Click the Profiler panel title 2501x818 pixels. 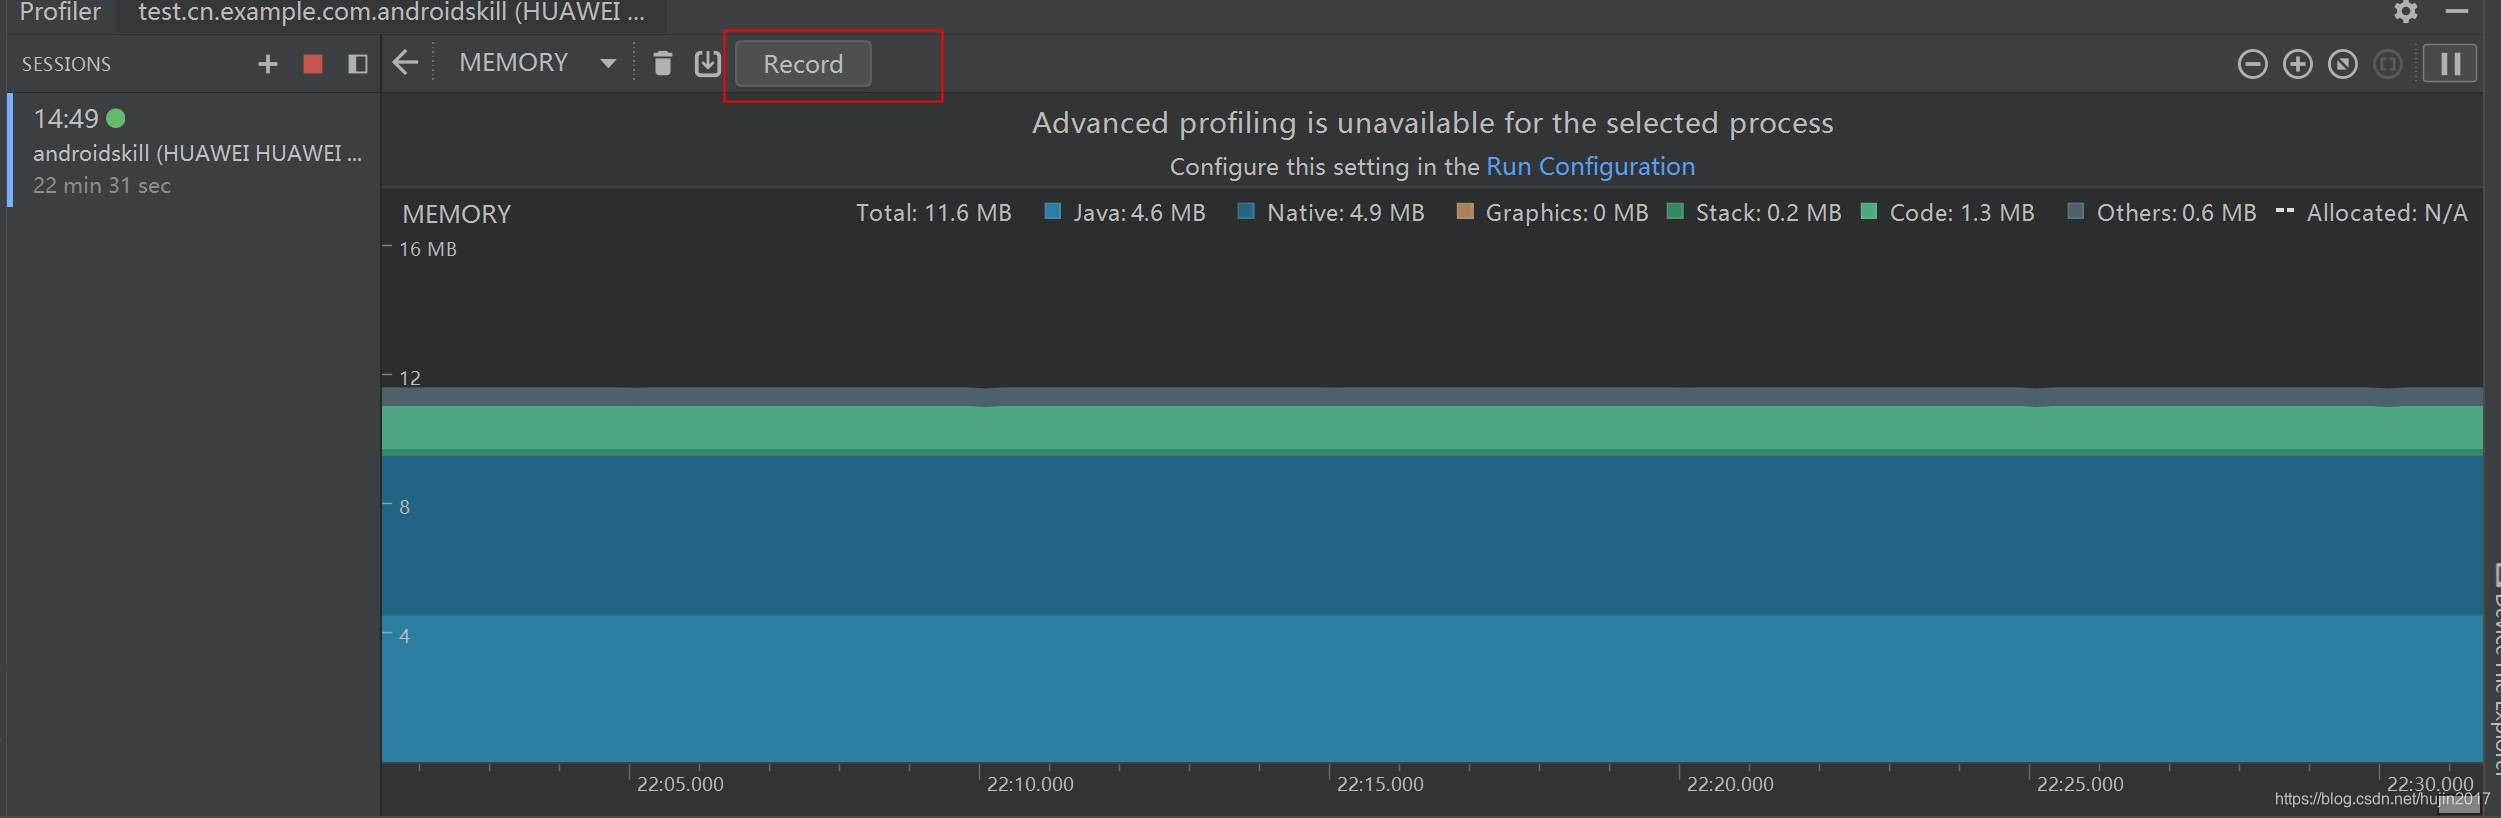[60, 12]
